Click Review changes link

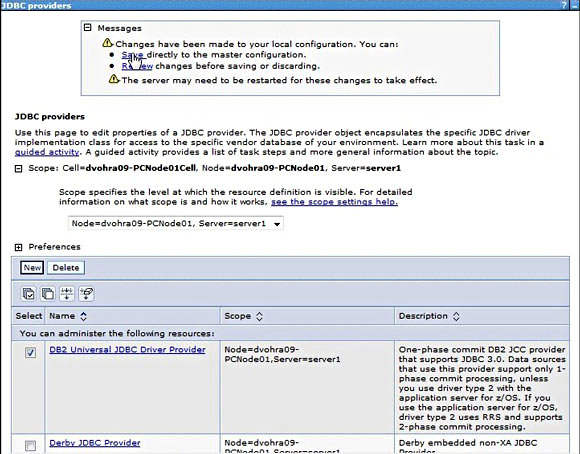pos(137,66)
